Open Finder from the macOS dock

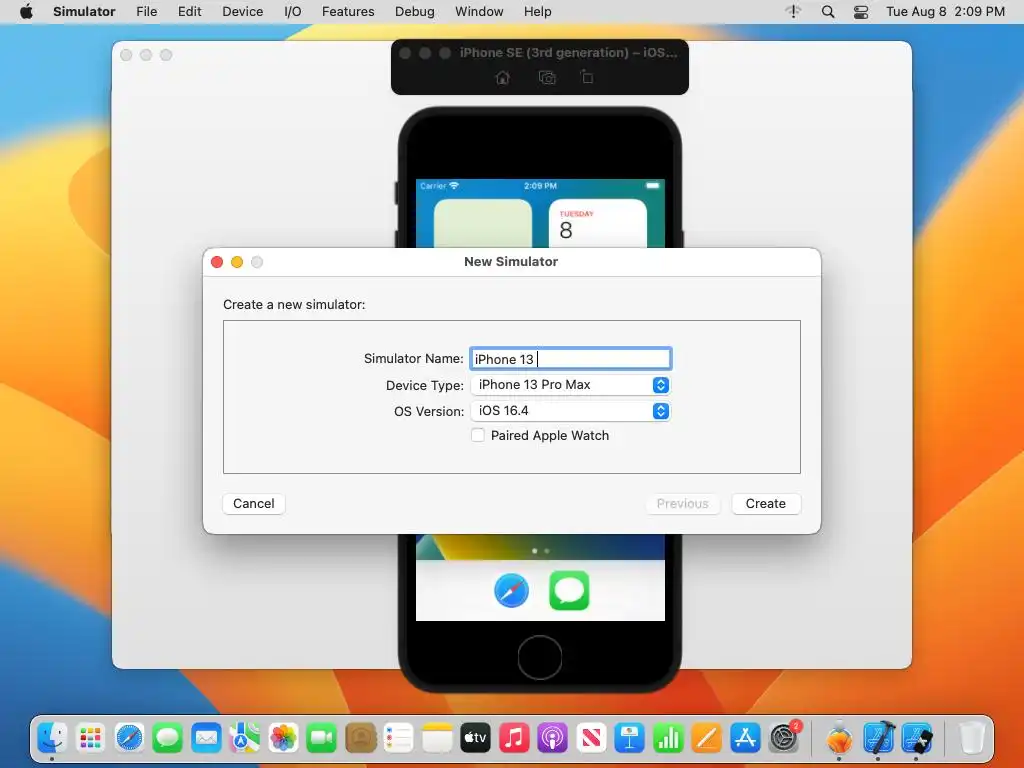point(52,739)
